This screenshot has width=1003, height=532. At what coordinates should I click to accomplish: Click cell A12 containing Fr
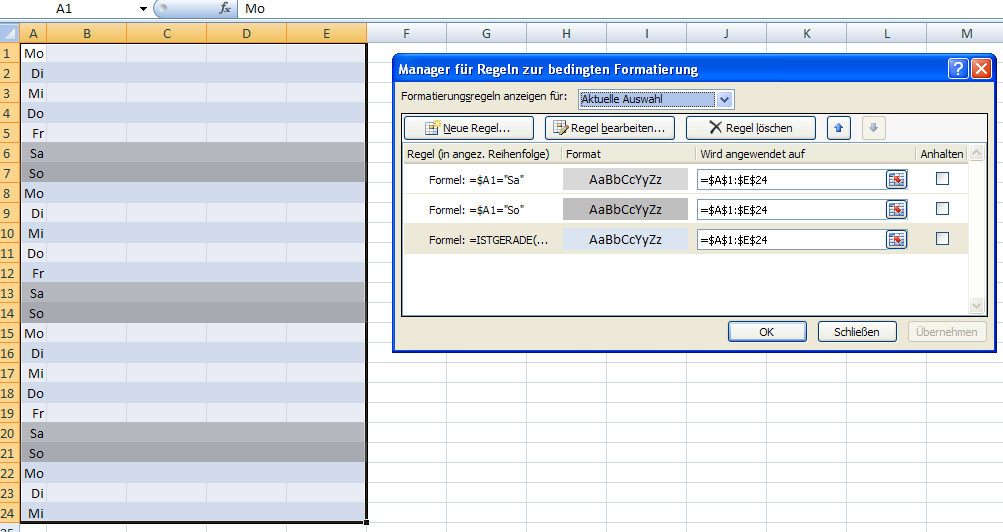click(34, 273)
